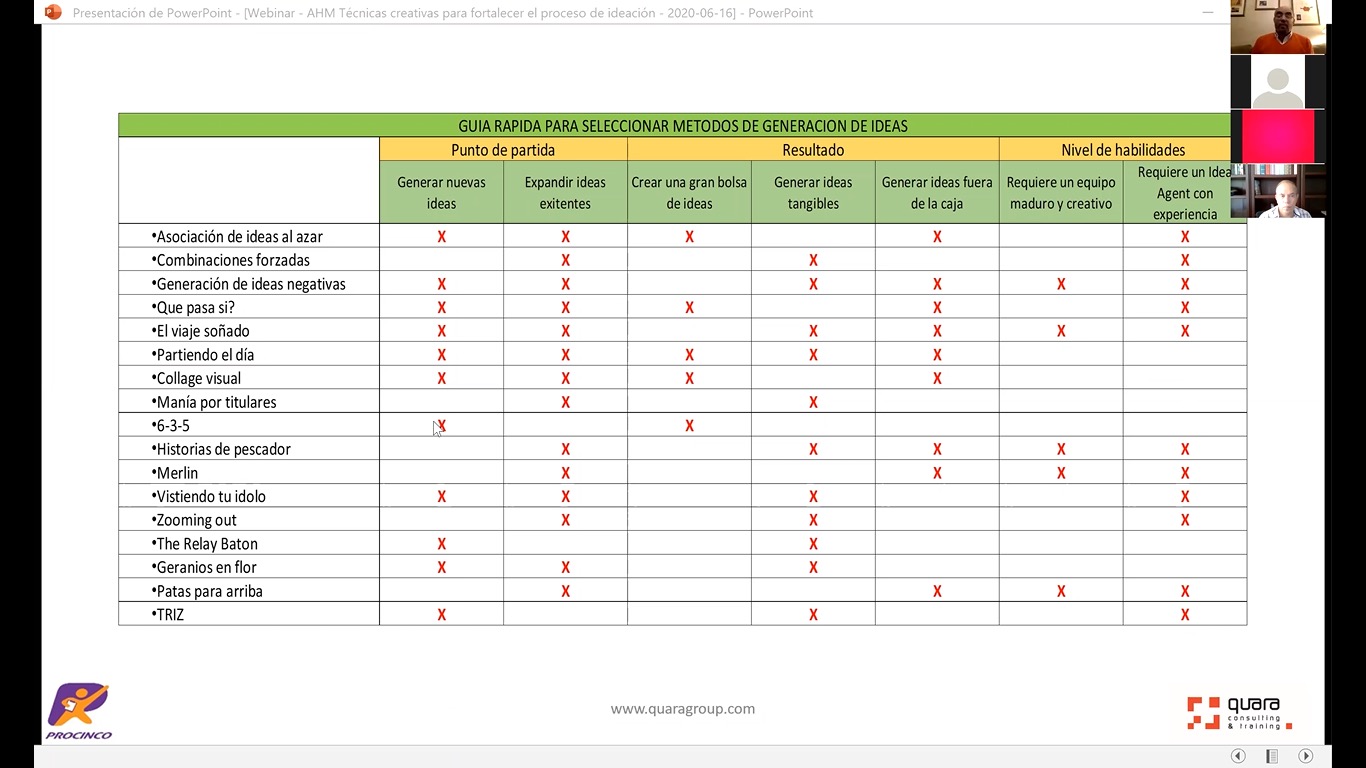Select the participant tile with grey avatar placeholder
Image resolution: width=1366 pixels, height=768 pixels.
1278,82
